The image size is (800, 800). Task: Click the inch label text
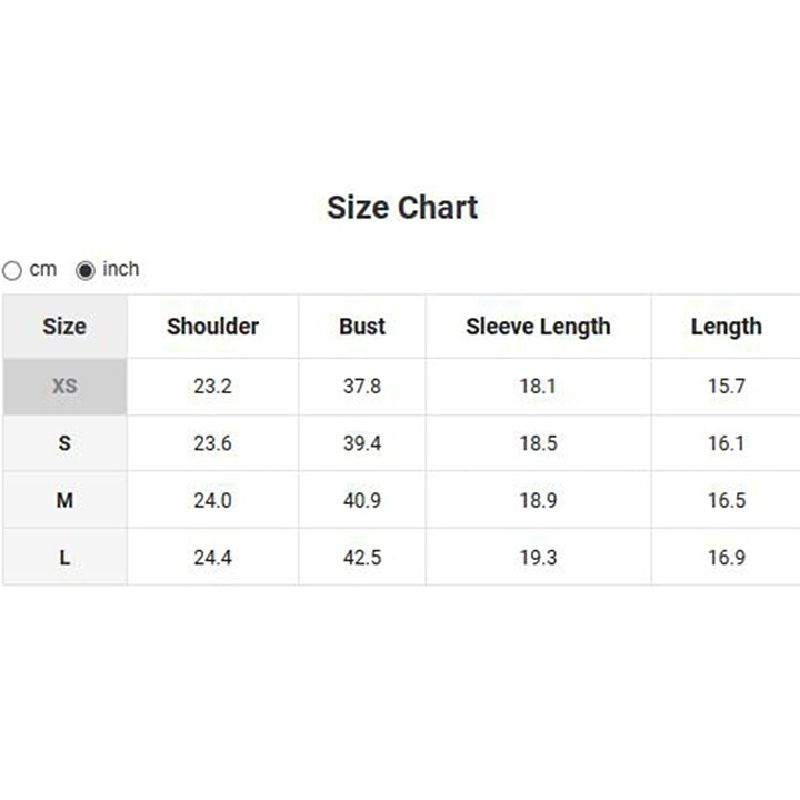[x=120, y=269]
